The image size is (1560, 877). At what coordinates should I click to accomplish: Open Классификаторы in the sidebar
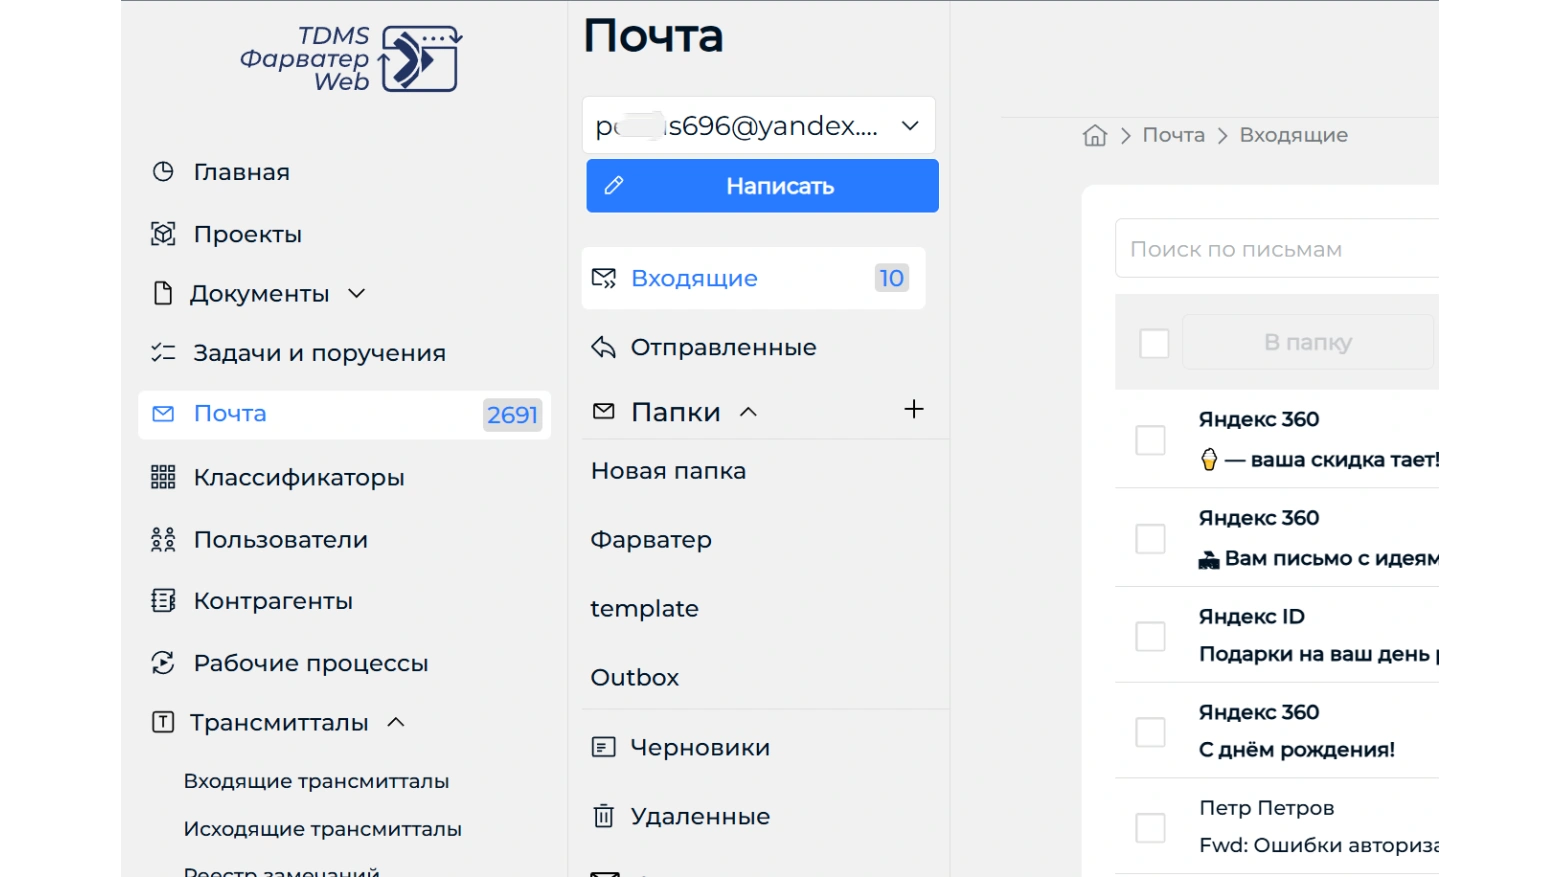(299, 477)
